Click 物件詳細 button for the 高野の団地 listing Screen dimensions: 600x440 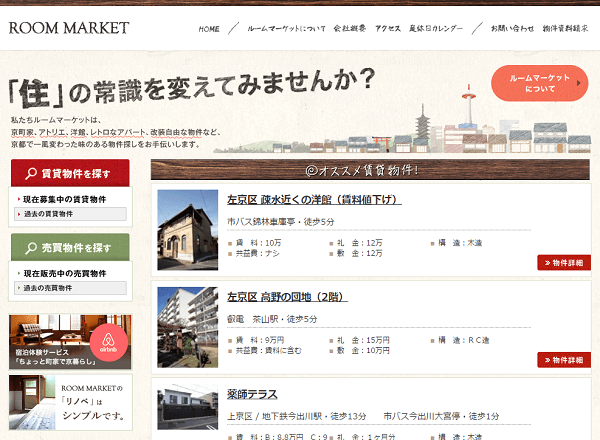pos(564,360)
